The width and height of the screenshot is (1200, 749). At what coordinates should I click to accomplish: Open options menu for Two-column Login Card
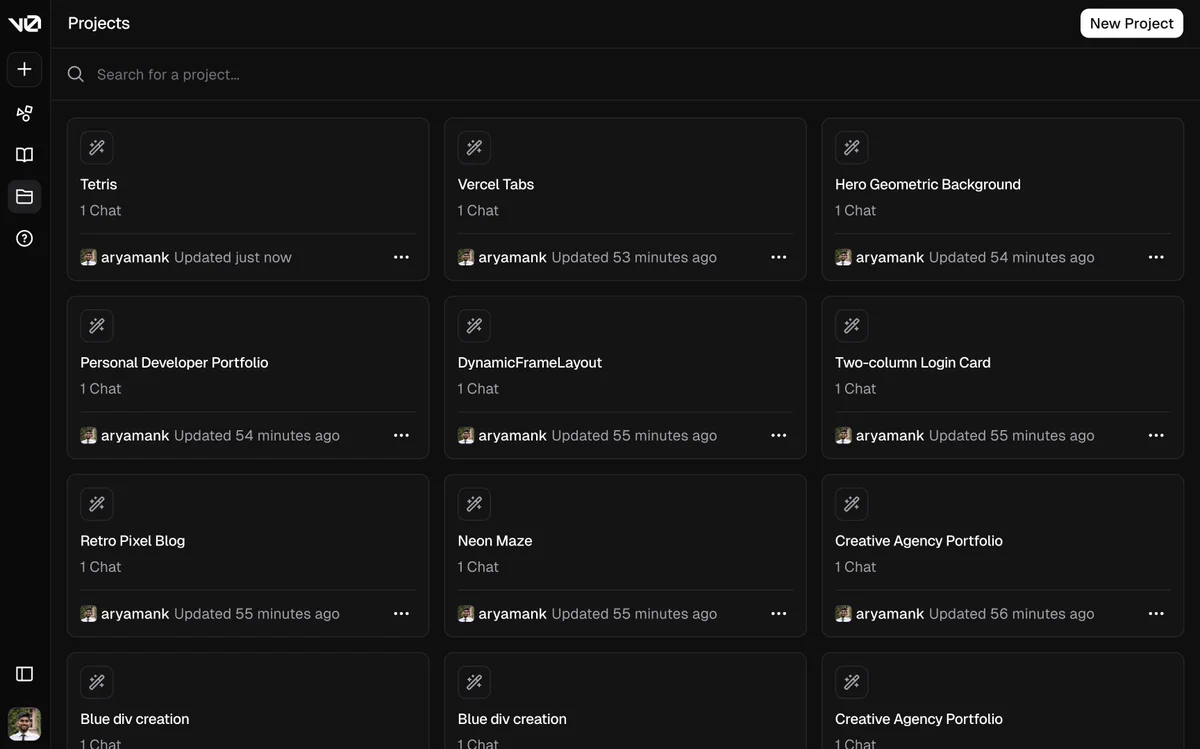pos(1156,435)
